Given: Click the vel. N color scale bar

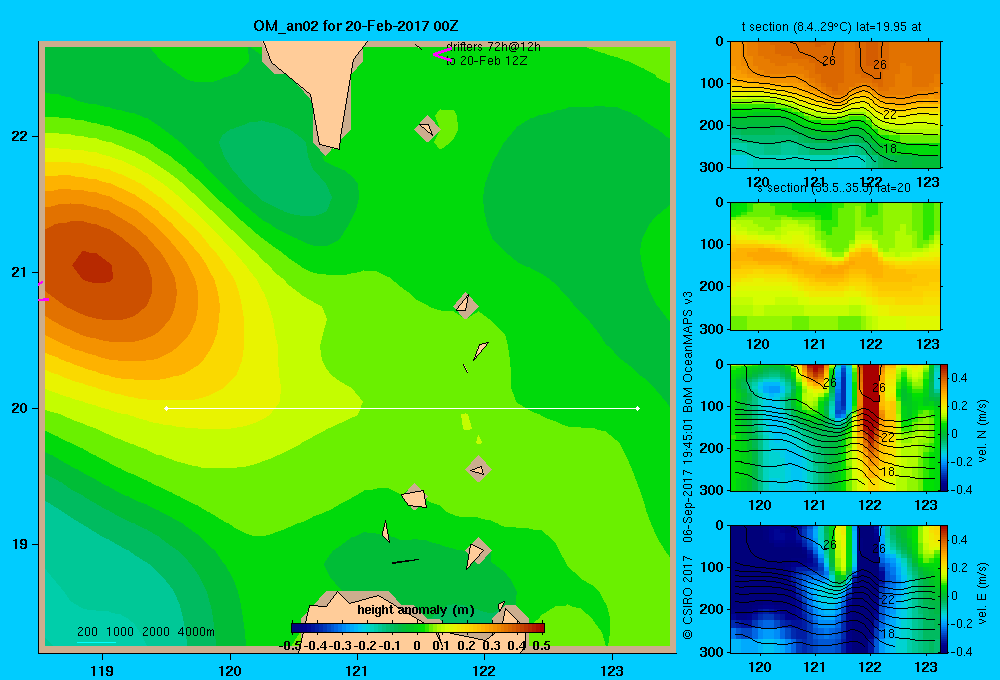Looking at the screenshot, I should pyautogui.click(x=945, y=427).
